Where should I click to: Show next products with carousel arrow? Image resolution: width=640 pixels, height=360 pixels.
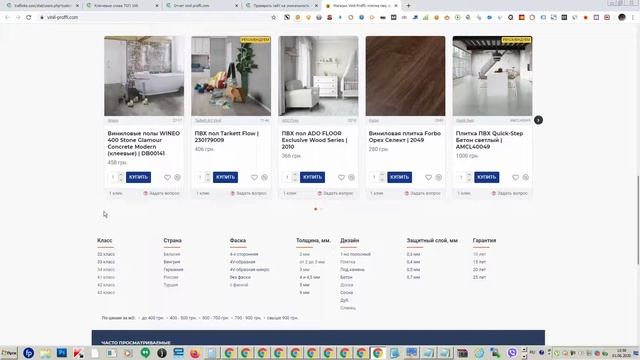point(538,120)
